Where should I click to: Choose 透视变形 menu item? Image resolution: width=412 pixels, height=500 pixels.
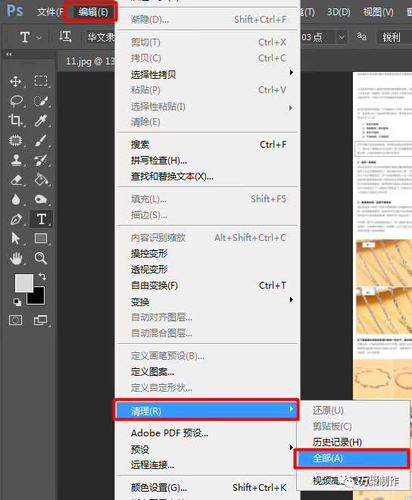click(x=208, y=269)
